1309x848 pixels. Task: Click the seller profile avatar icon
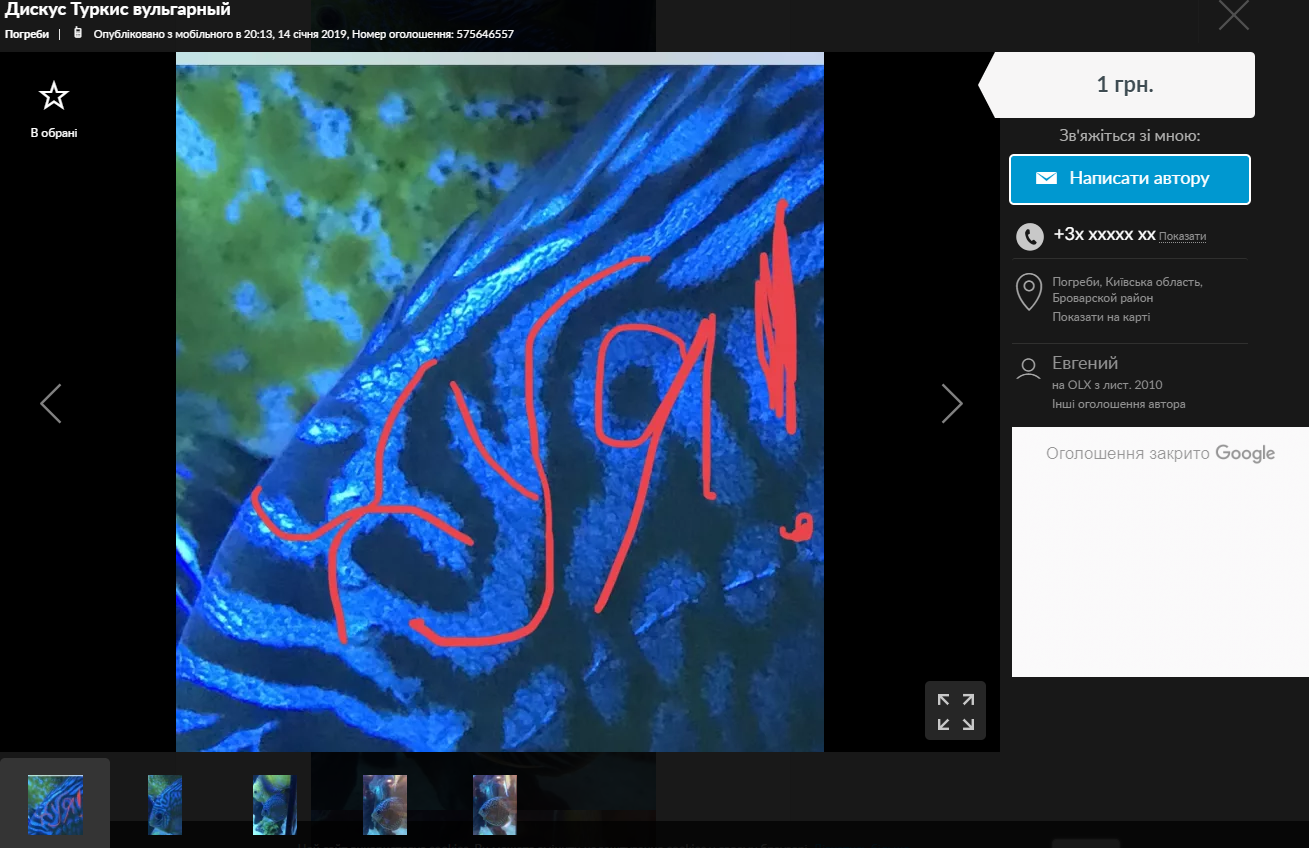tap(1028, 368)
